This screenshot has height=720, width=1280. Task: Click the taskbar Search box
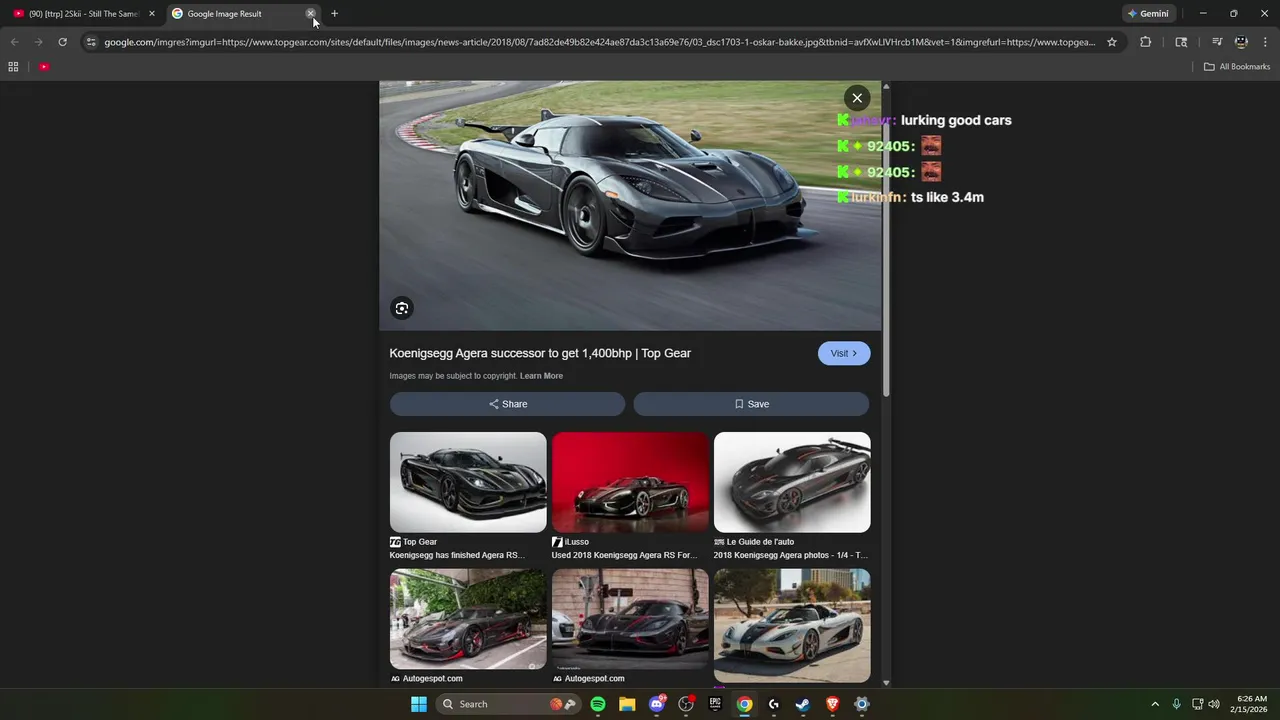(x=510, y=704)
